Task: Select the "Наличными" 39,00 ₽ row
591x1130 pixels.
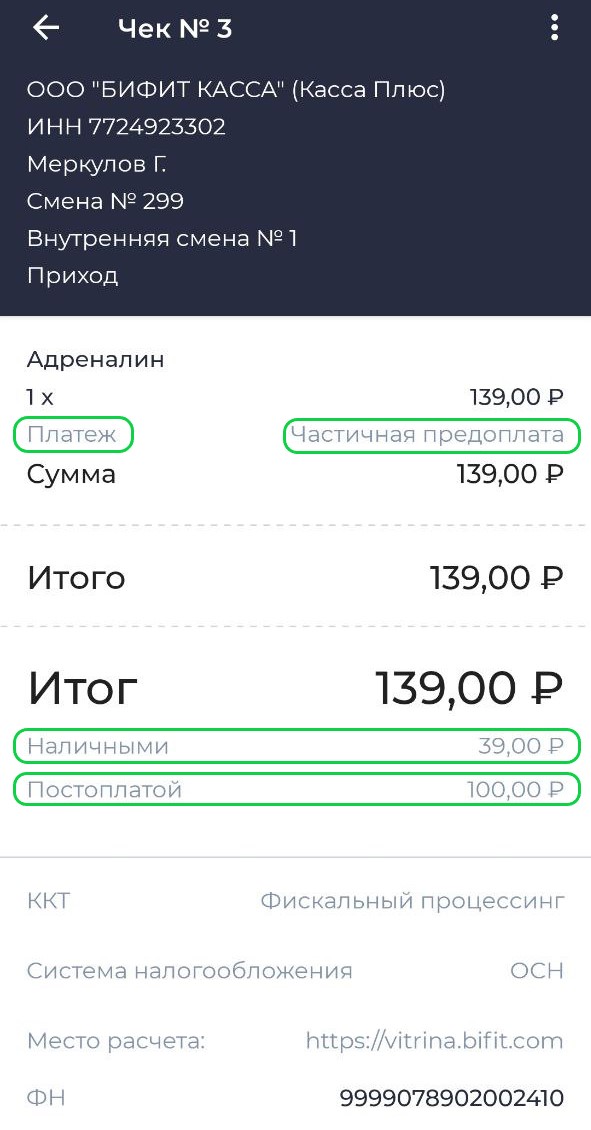Action: tap(296, 746)
